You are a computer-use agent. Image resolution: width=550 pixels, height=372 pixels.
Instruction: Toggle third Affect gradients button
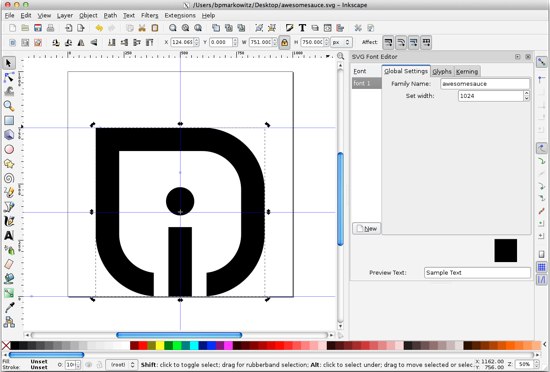(x=414, y=42)
